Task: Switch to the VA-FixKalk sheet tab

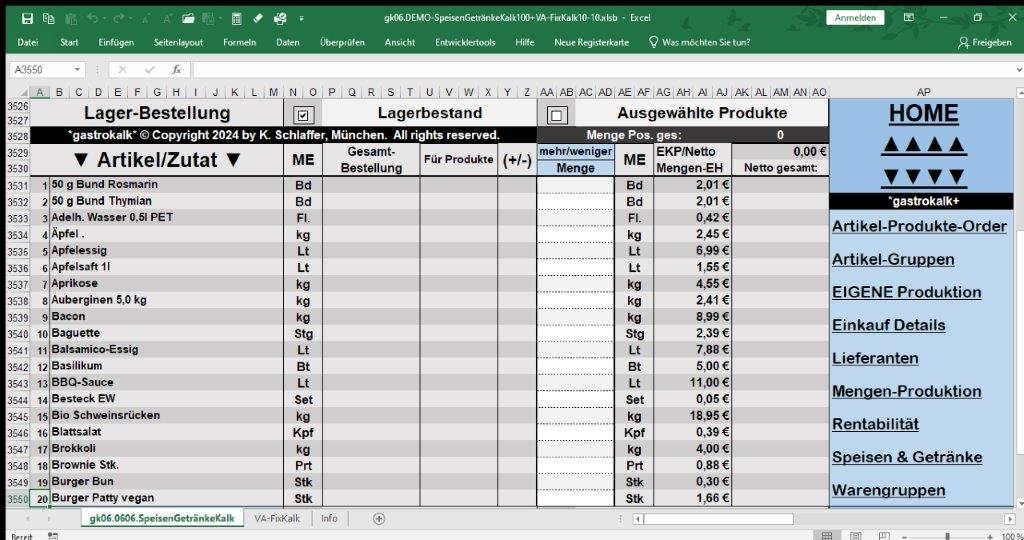Action: [278, 518]
